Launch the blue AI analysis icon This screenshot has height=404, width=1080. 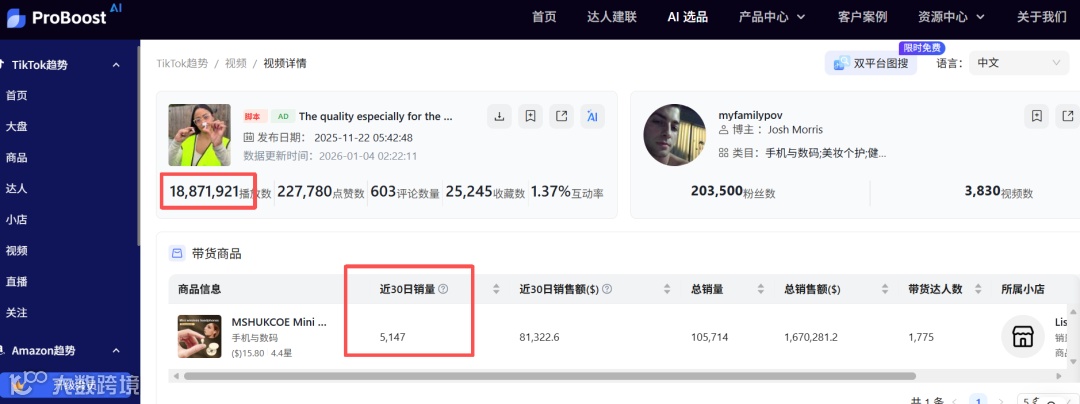(592, 116)
